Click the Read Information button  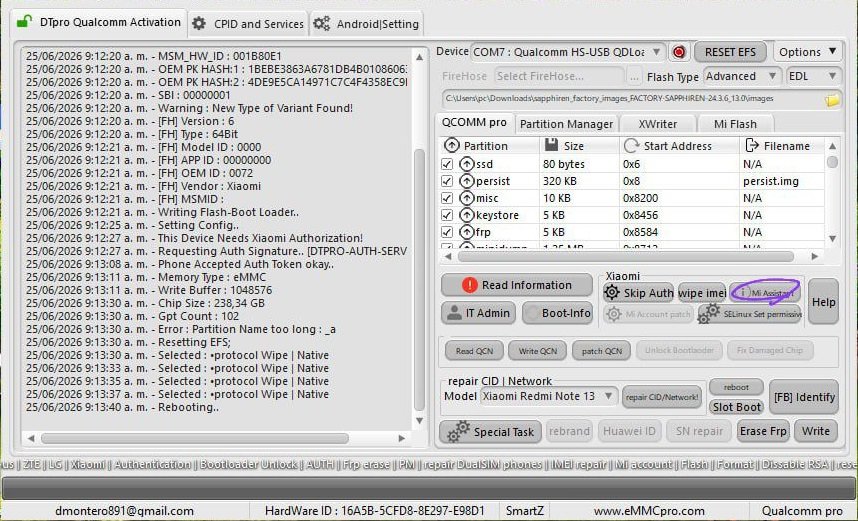pyautogui.click(x=517, y=285)
